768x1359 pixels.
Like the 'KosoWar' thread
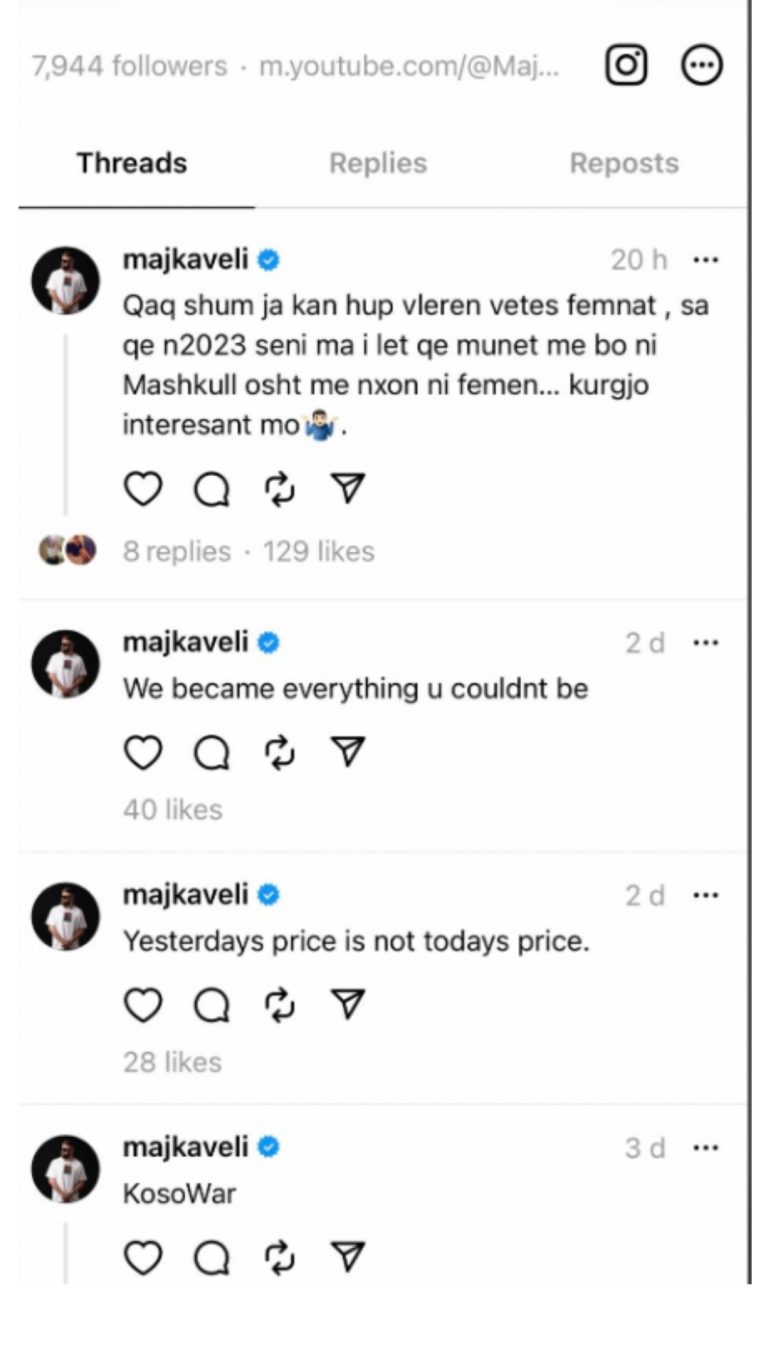click(x=143, y=1258)
